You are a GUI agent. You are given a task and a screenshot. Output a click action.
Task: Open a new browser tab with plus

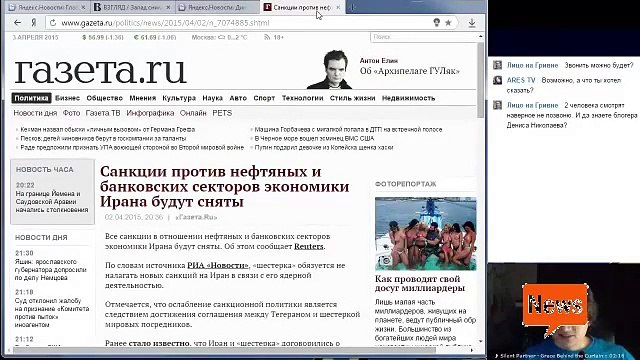pos(352,7)
